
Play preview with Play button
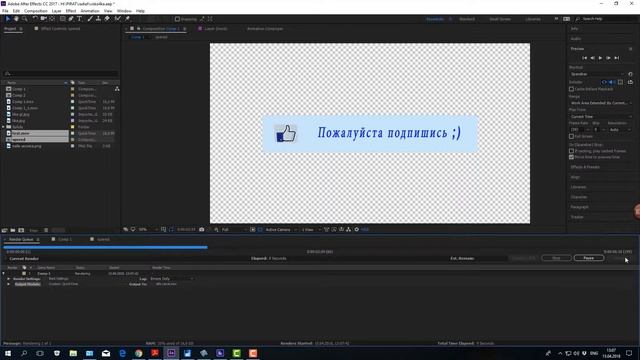[x=600, y=58]
